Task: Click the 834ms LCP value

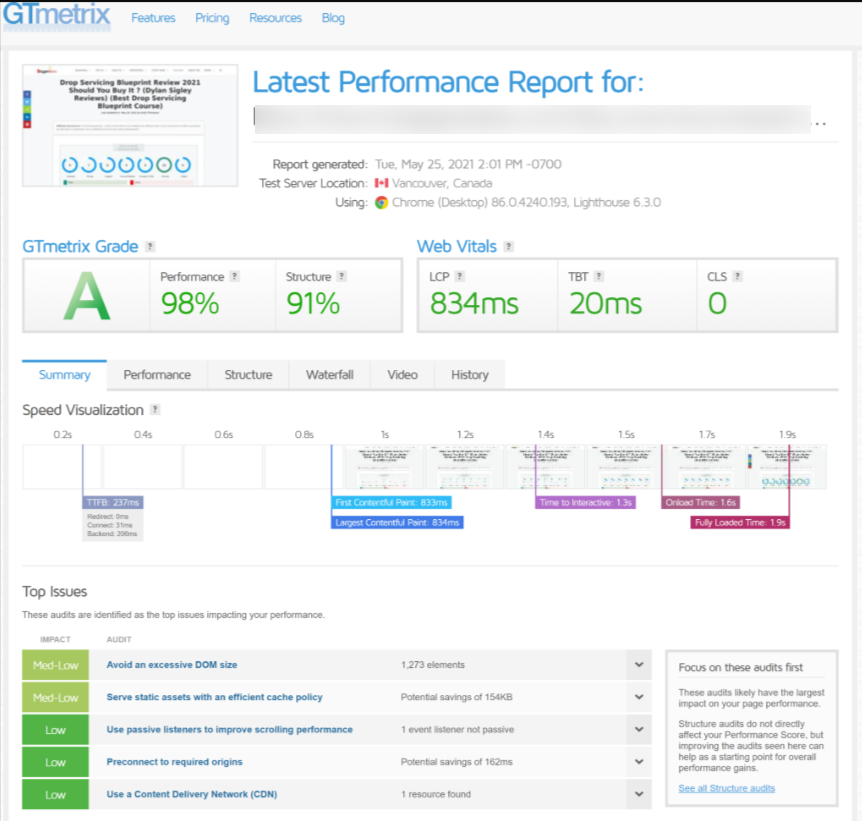Action: tap(474, 304)
